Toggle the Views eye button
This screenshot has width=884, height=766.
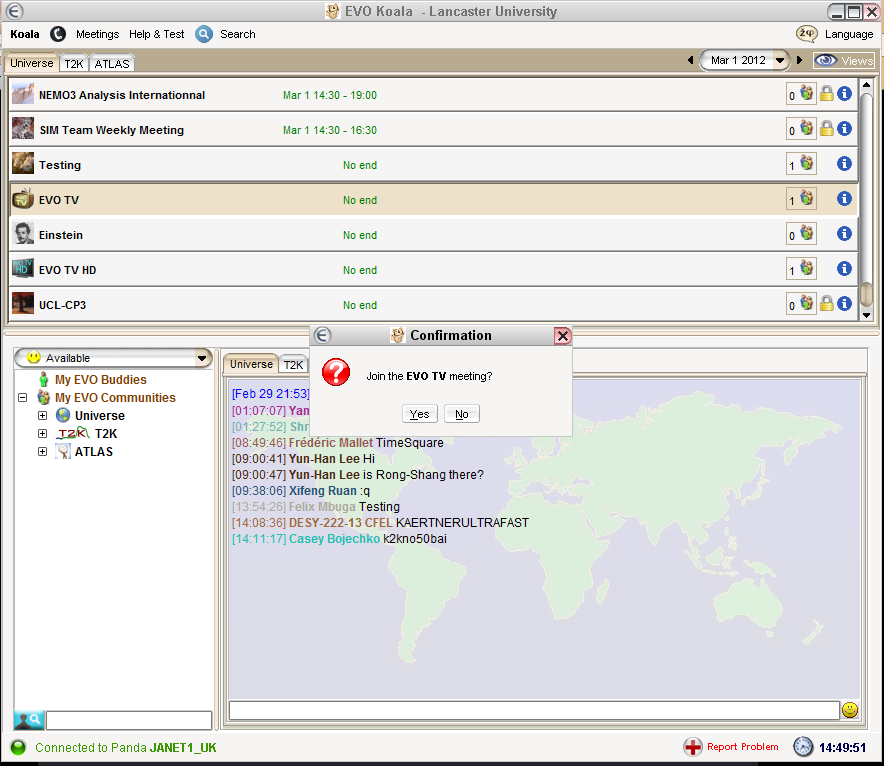pos(843,60)
